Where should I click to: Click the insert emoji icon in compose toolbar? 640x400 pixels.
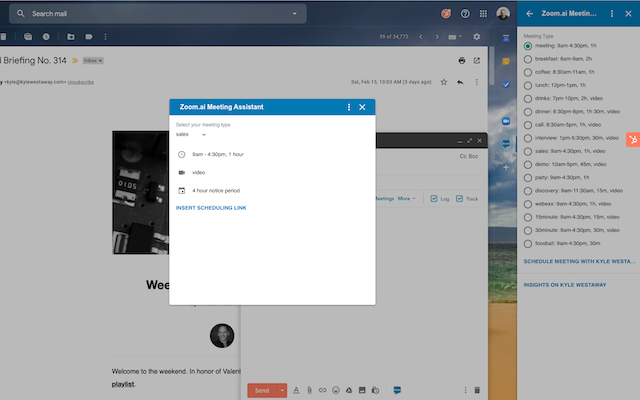336,389
